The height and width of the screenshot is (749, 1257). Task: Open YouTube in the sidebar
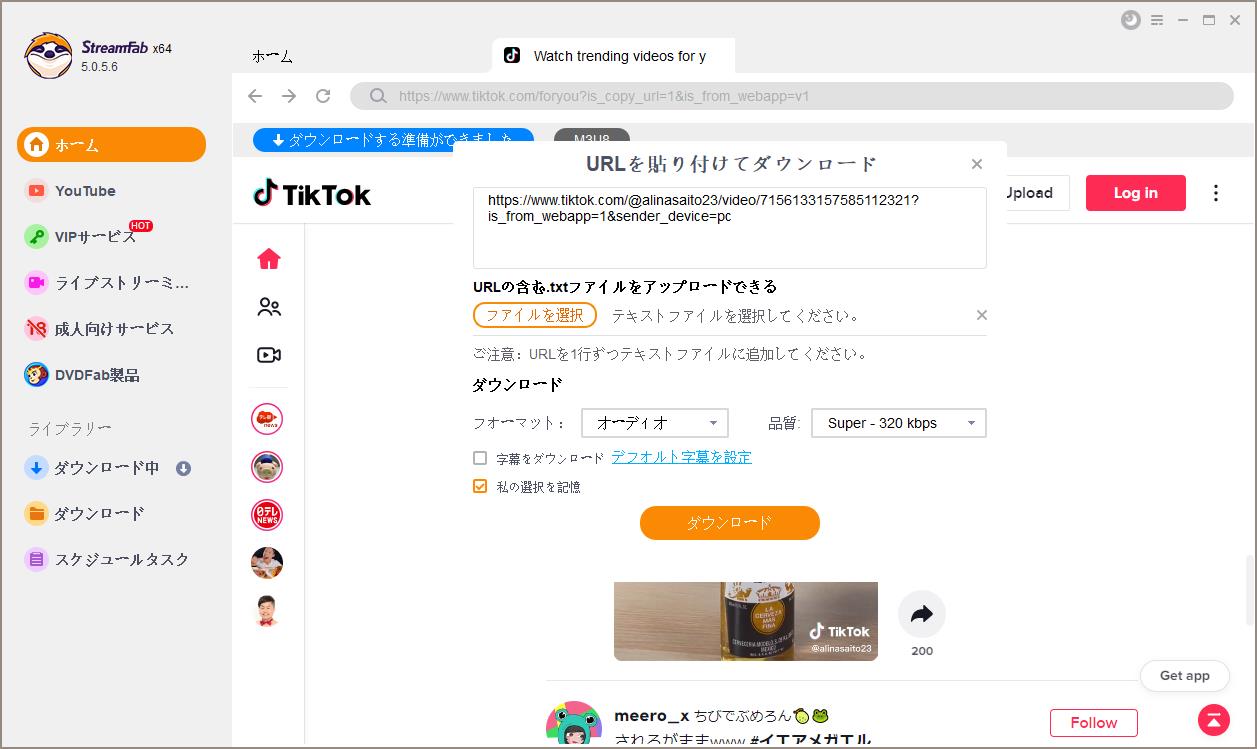(85, 191)
